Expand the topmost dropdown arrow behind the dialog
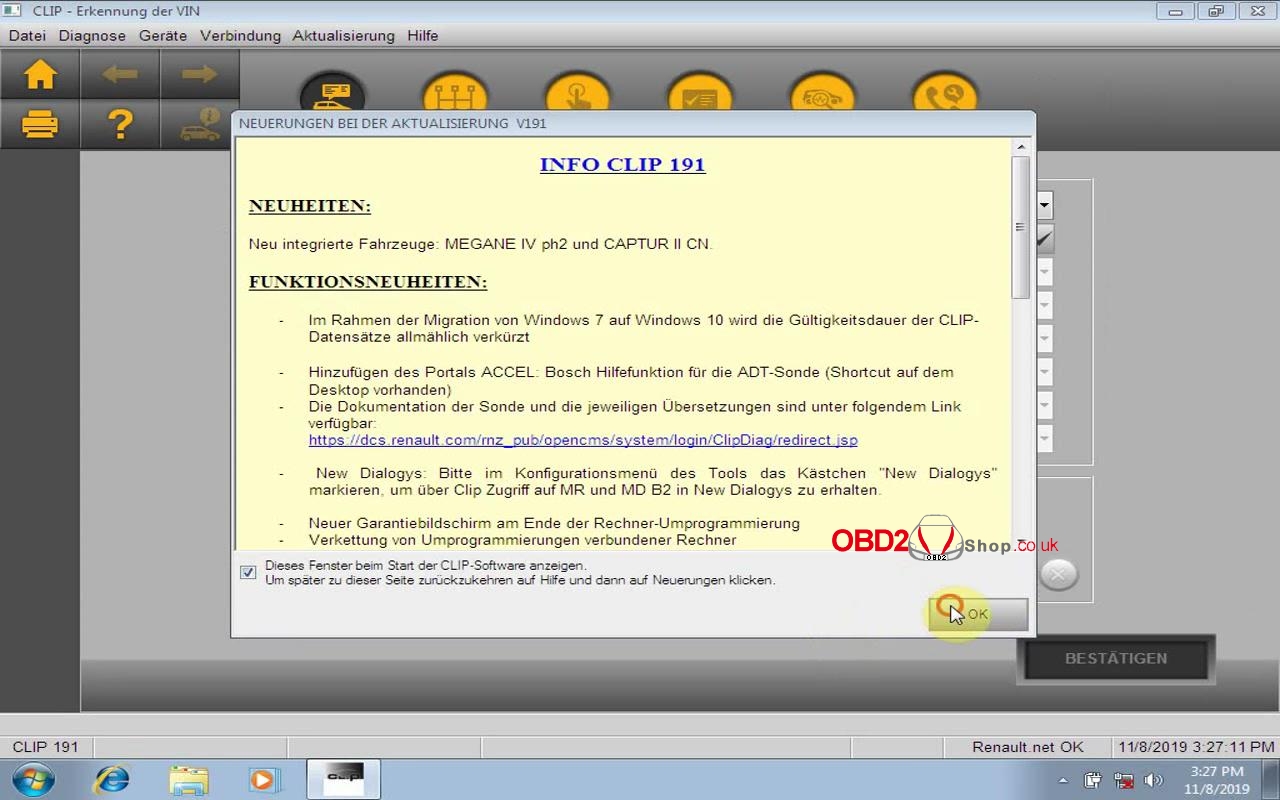Viewport: 1280px width, 800px height. [1045, 205]
